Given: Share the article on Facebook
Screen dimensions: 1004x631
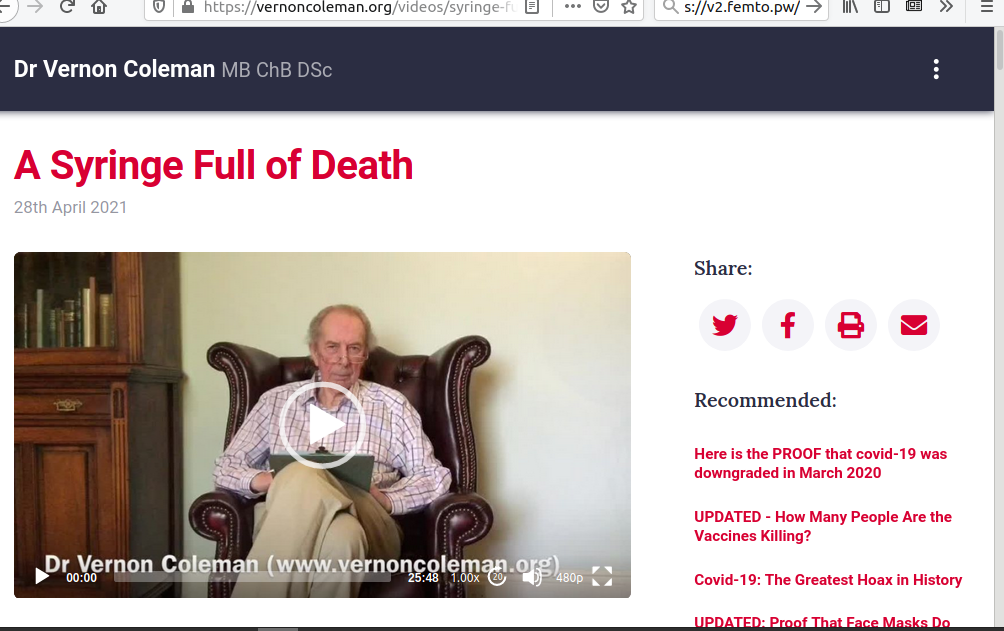Looking at the screenshot, I should point(788,325).
